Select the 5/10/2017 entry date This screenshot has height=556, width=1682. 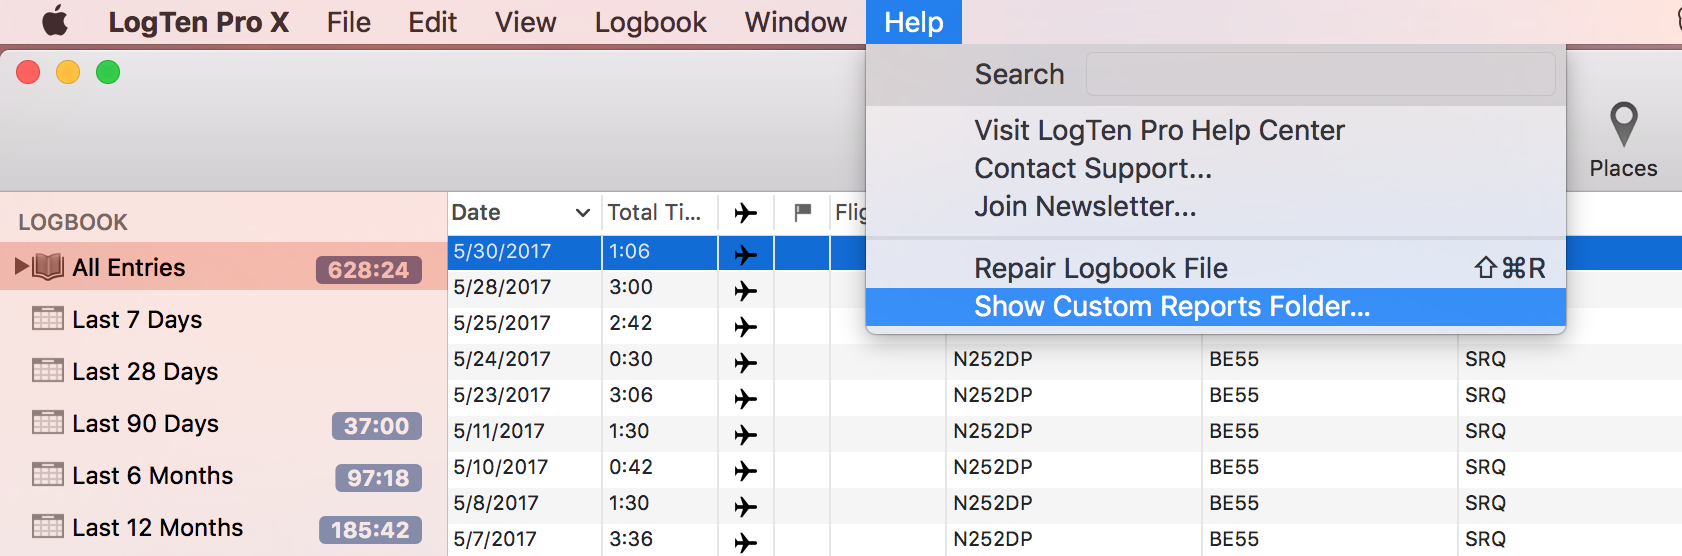click(500, 467)
